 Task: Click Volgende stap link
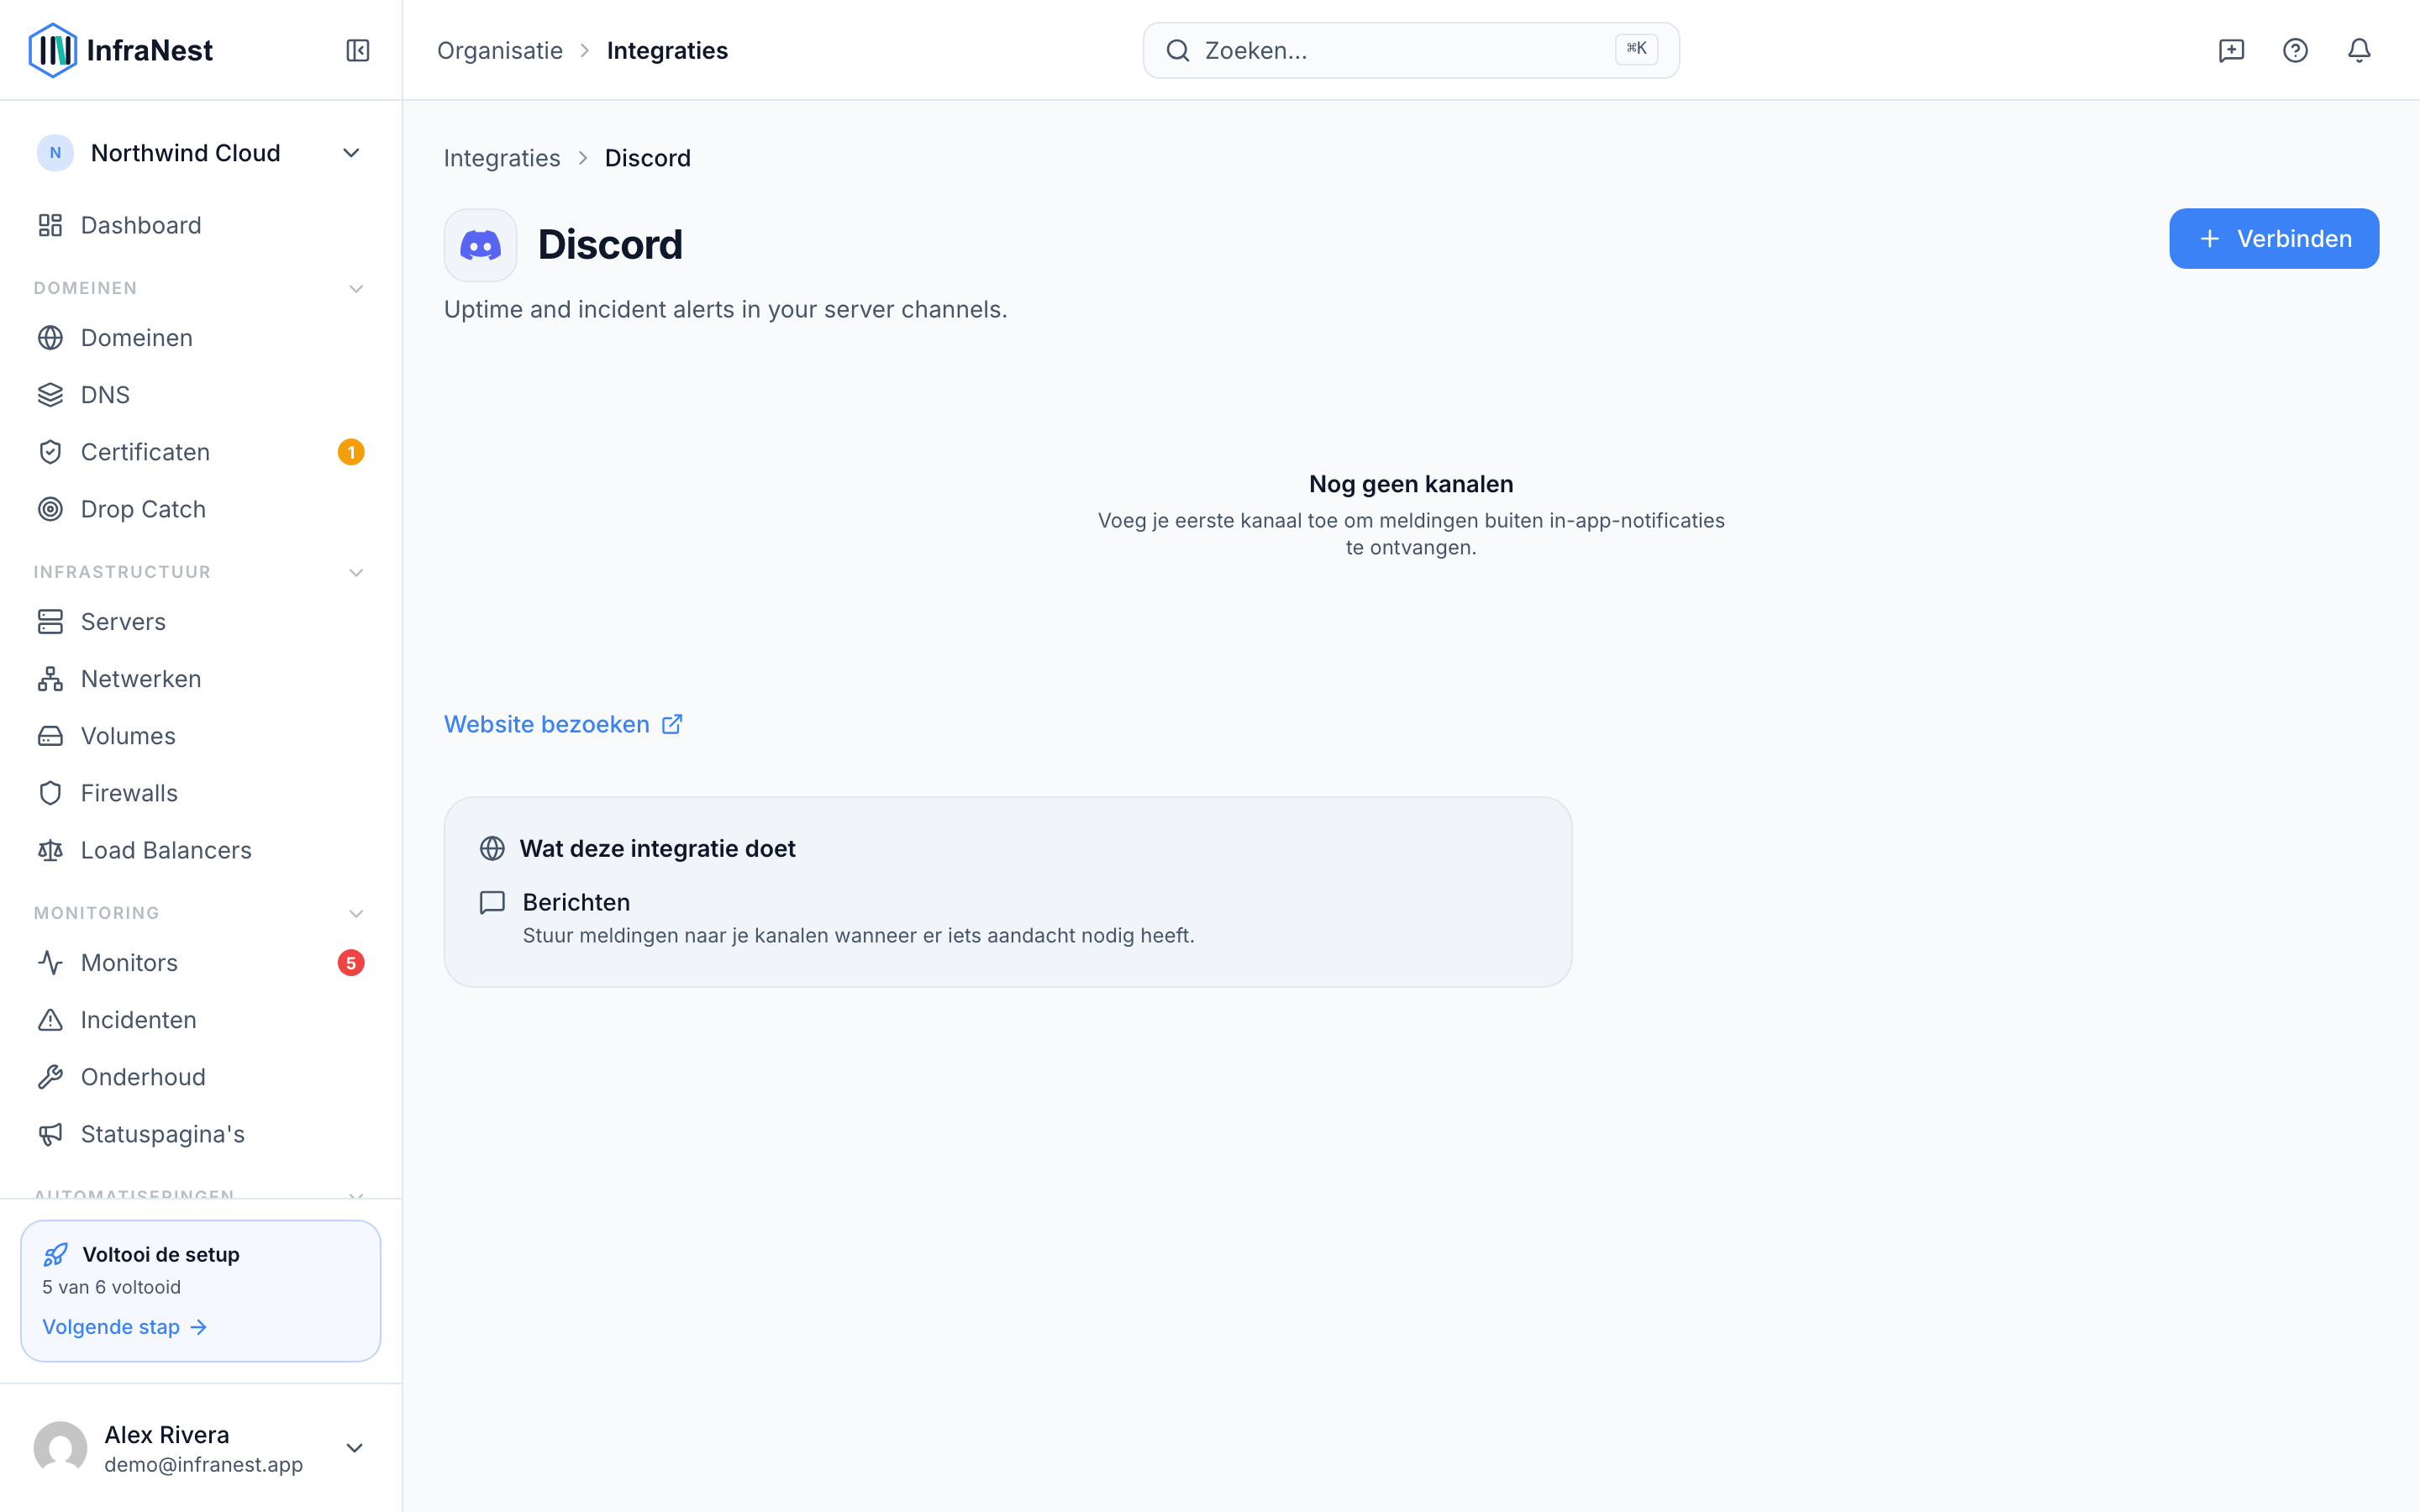coord(124,1327)
